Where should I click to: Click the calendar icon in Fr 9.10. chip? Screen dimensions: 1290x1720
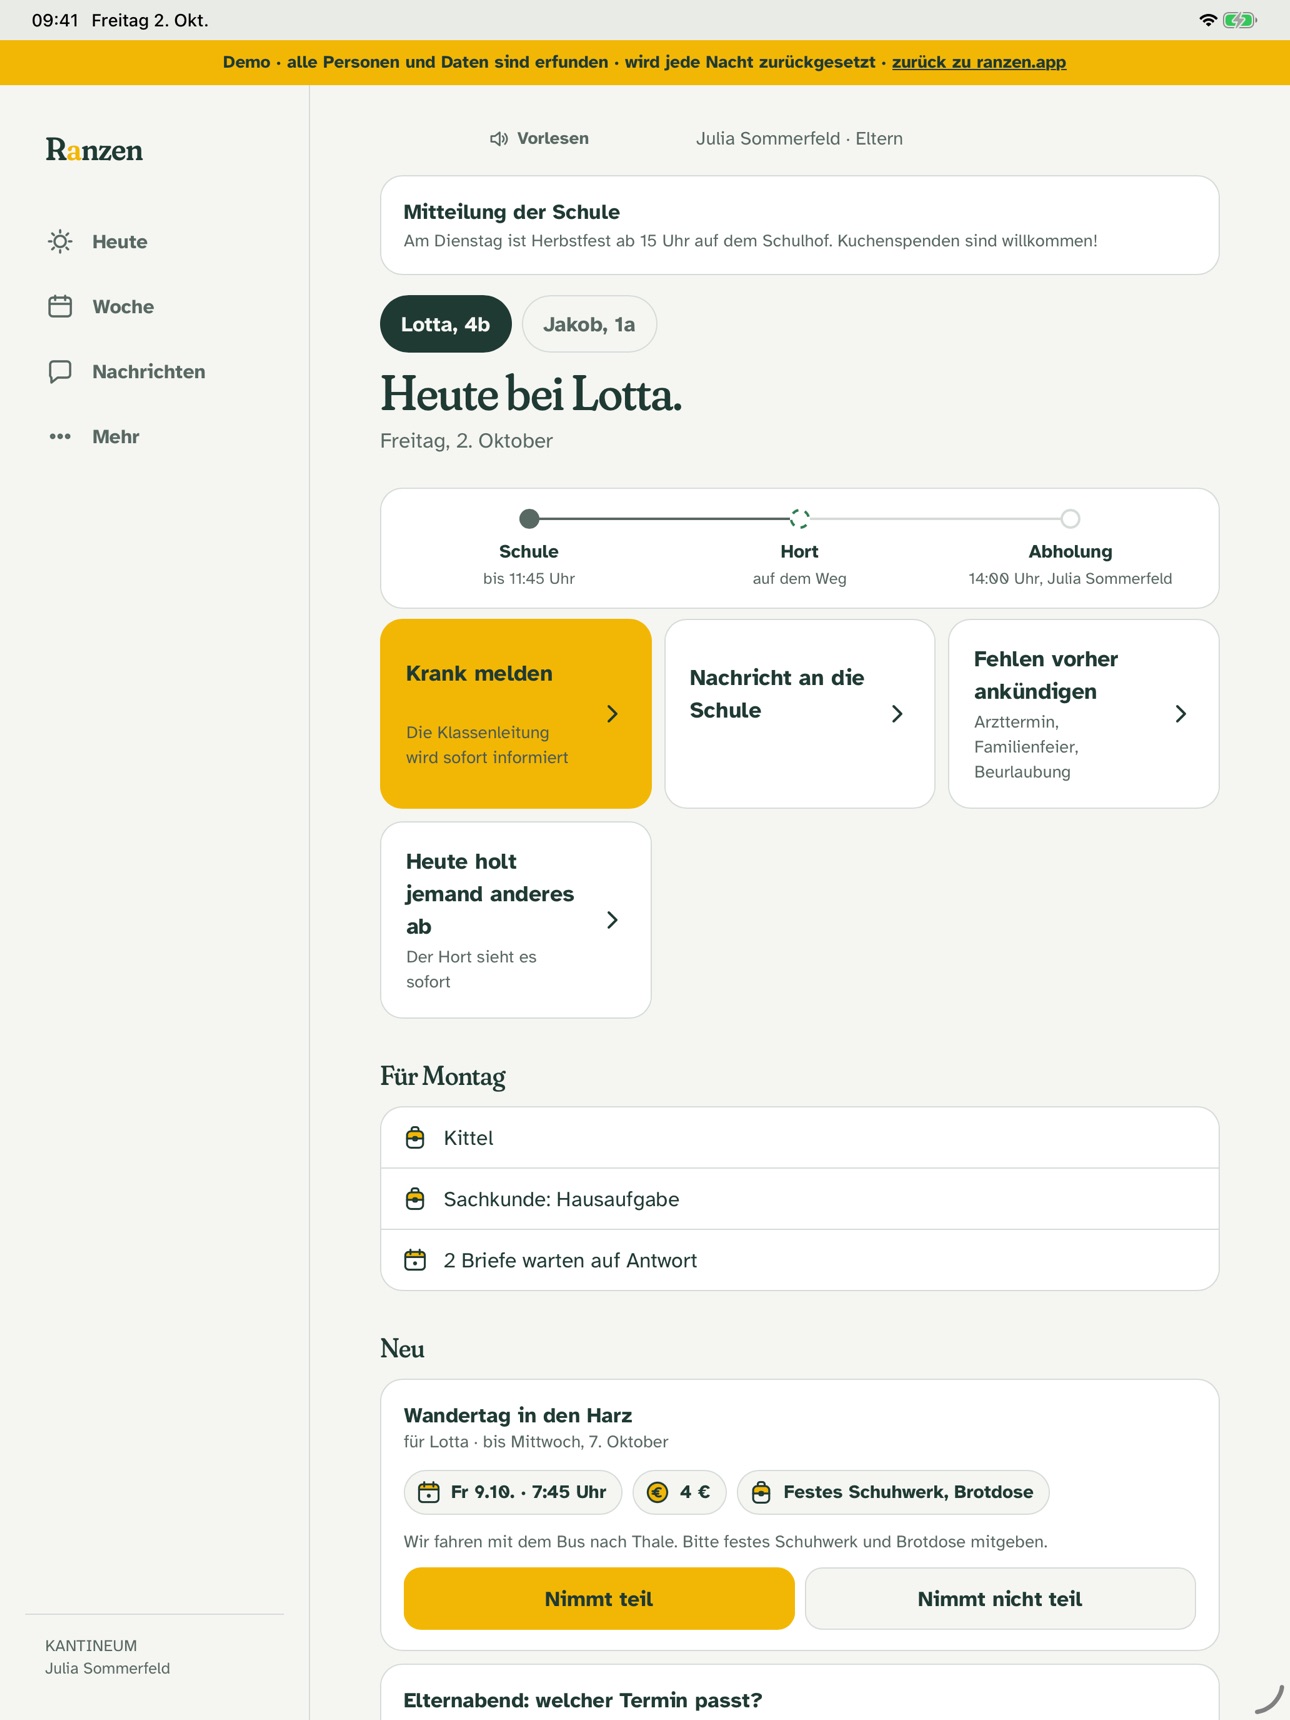(x=429, y=1492)
